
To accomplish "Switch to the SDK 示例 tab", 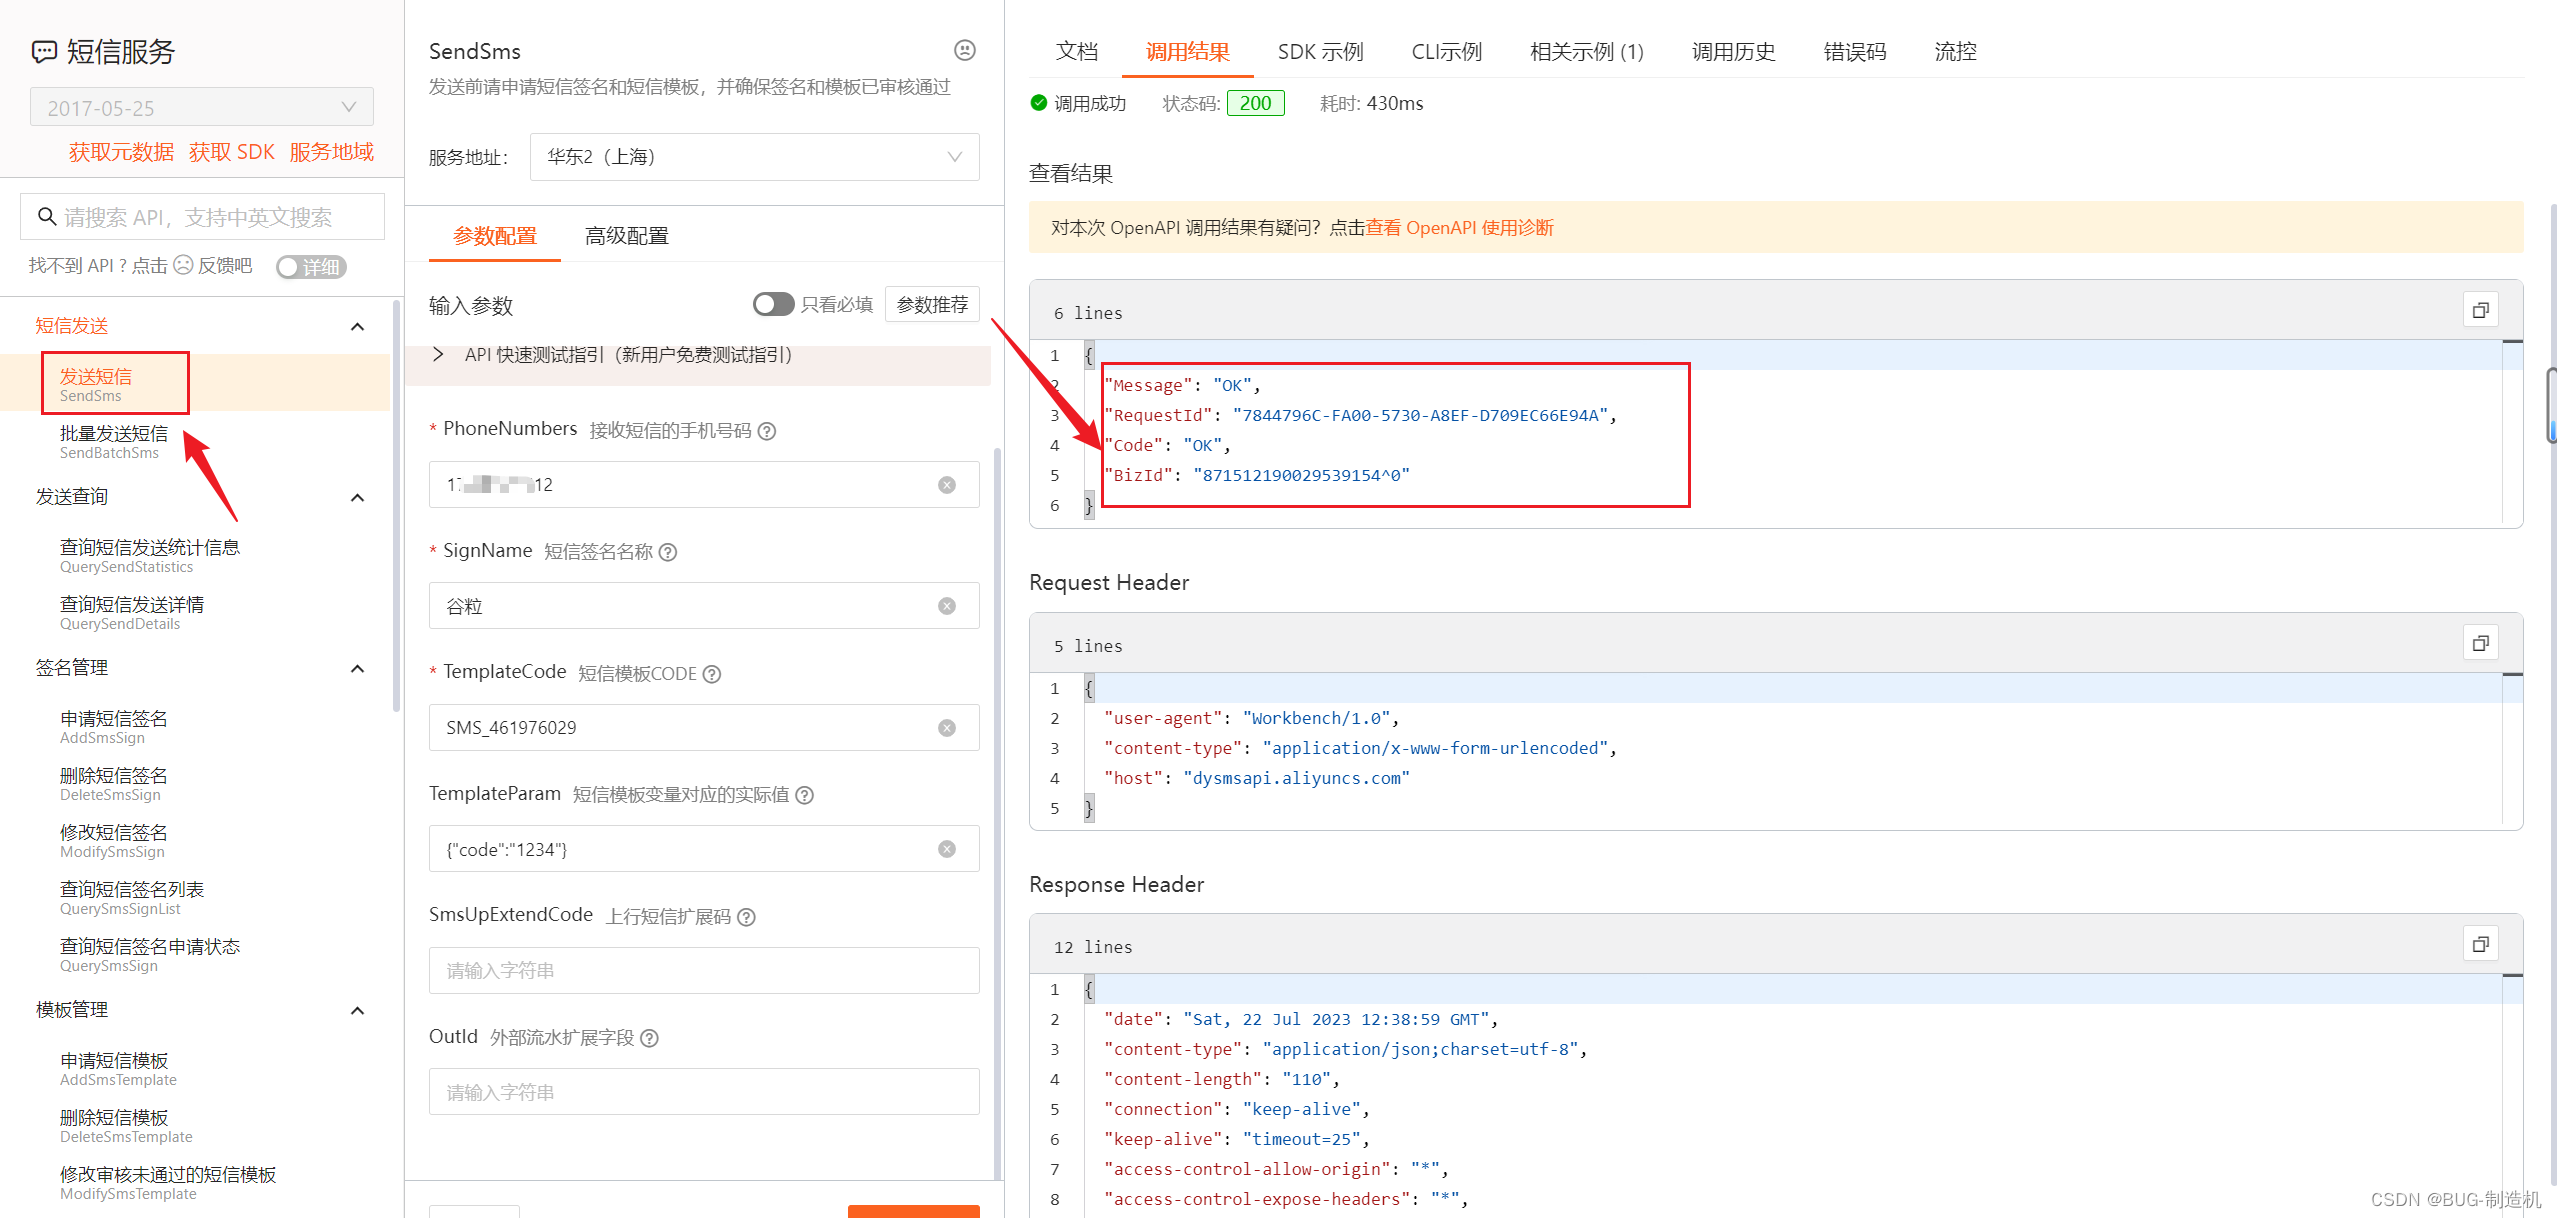I will click(x=1319, y=52).
